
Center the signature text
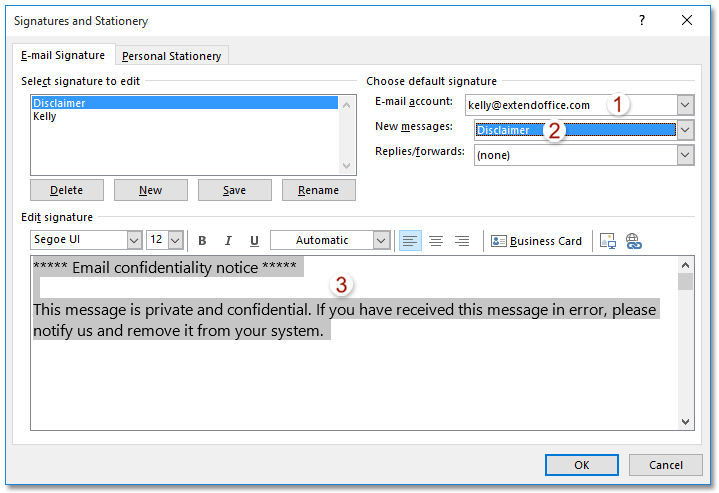point(436,241)
